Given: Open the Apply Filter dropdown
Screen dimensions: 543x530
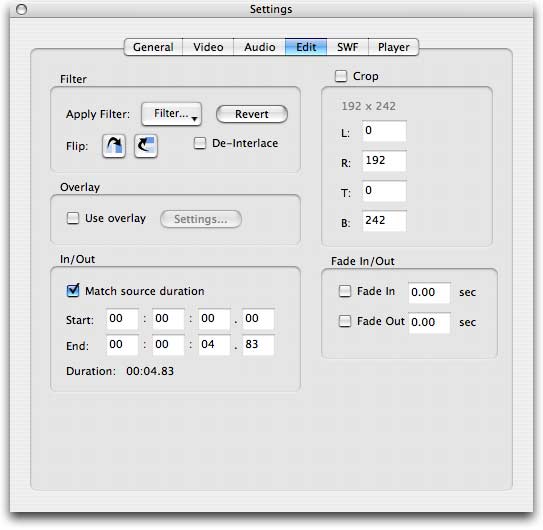Looking at the screenshot, I should [171, 114].
